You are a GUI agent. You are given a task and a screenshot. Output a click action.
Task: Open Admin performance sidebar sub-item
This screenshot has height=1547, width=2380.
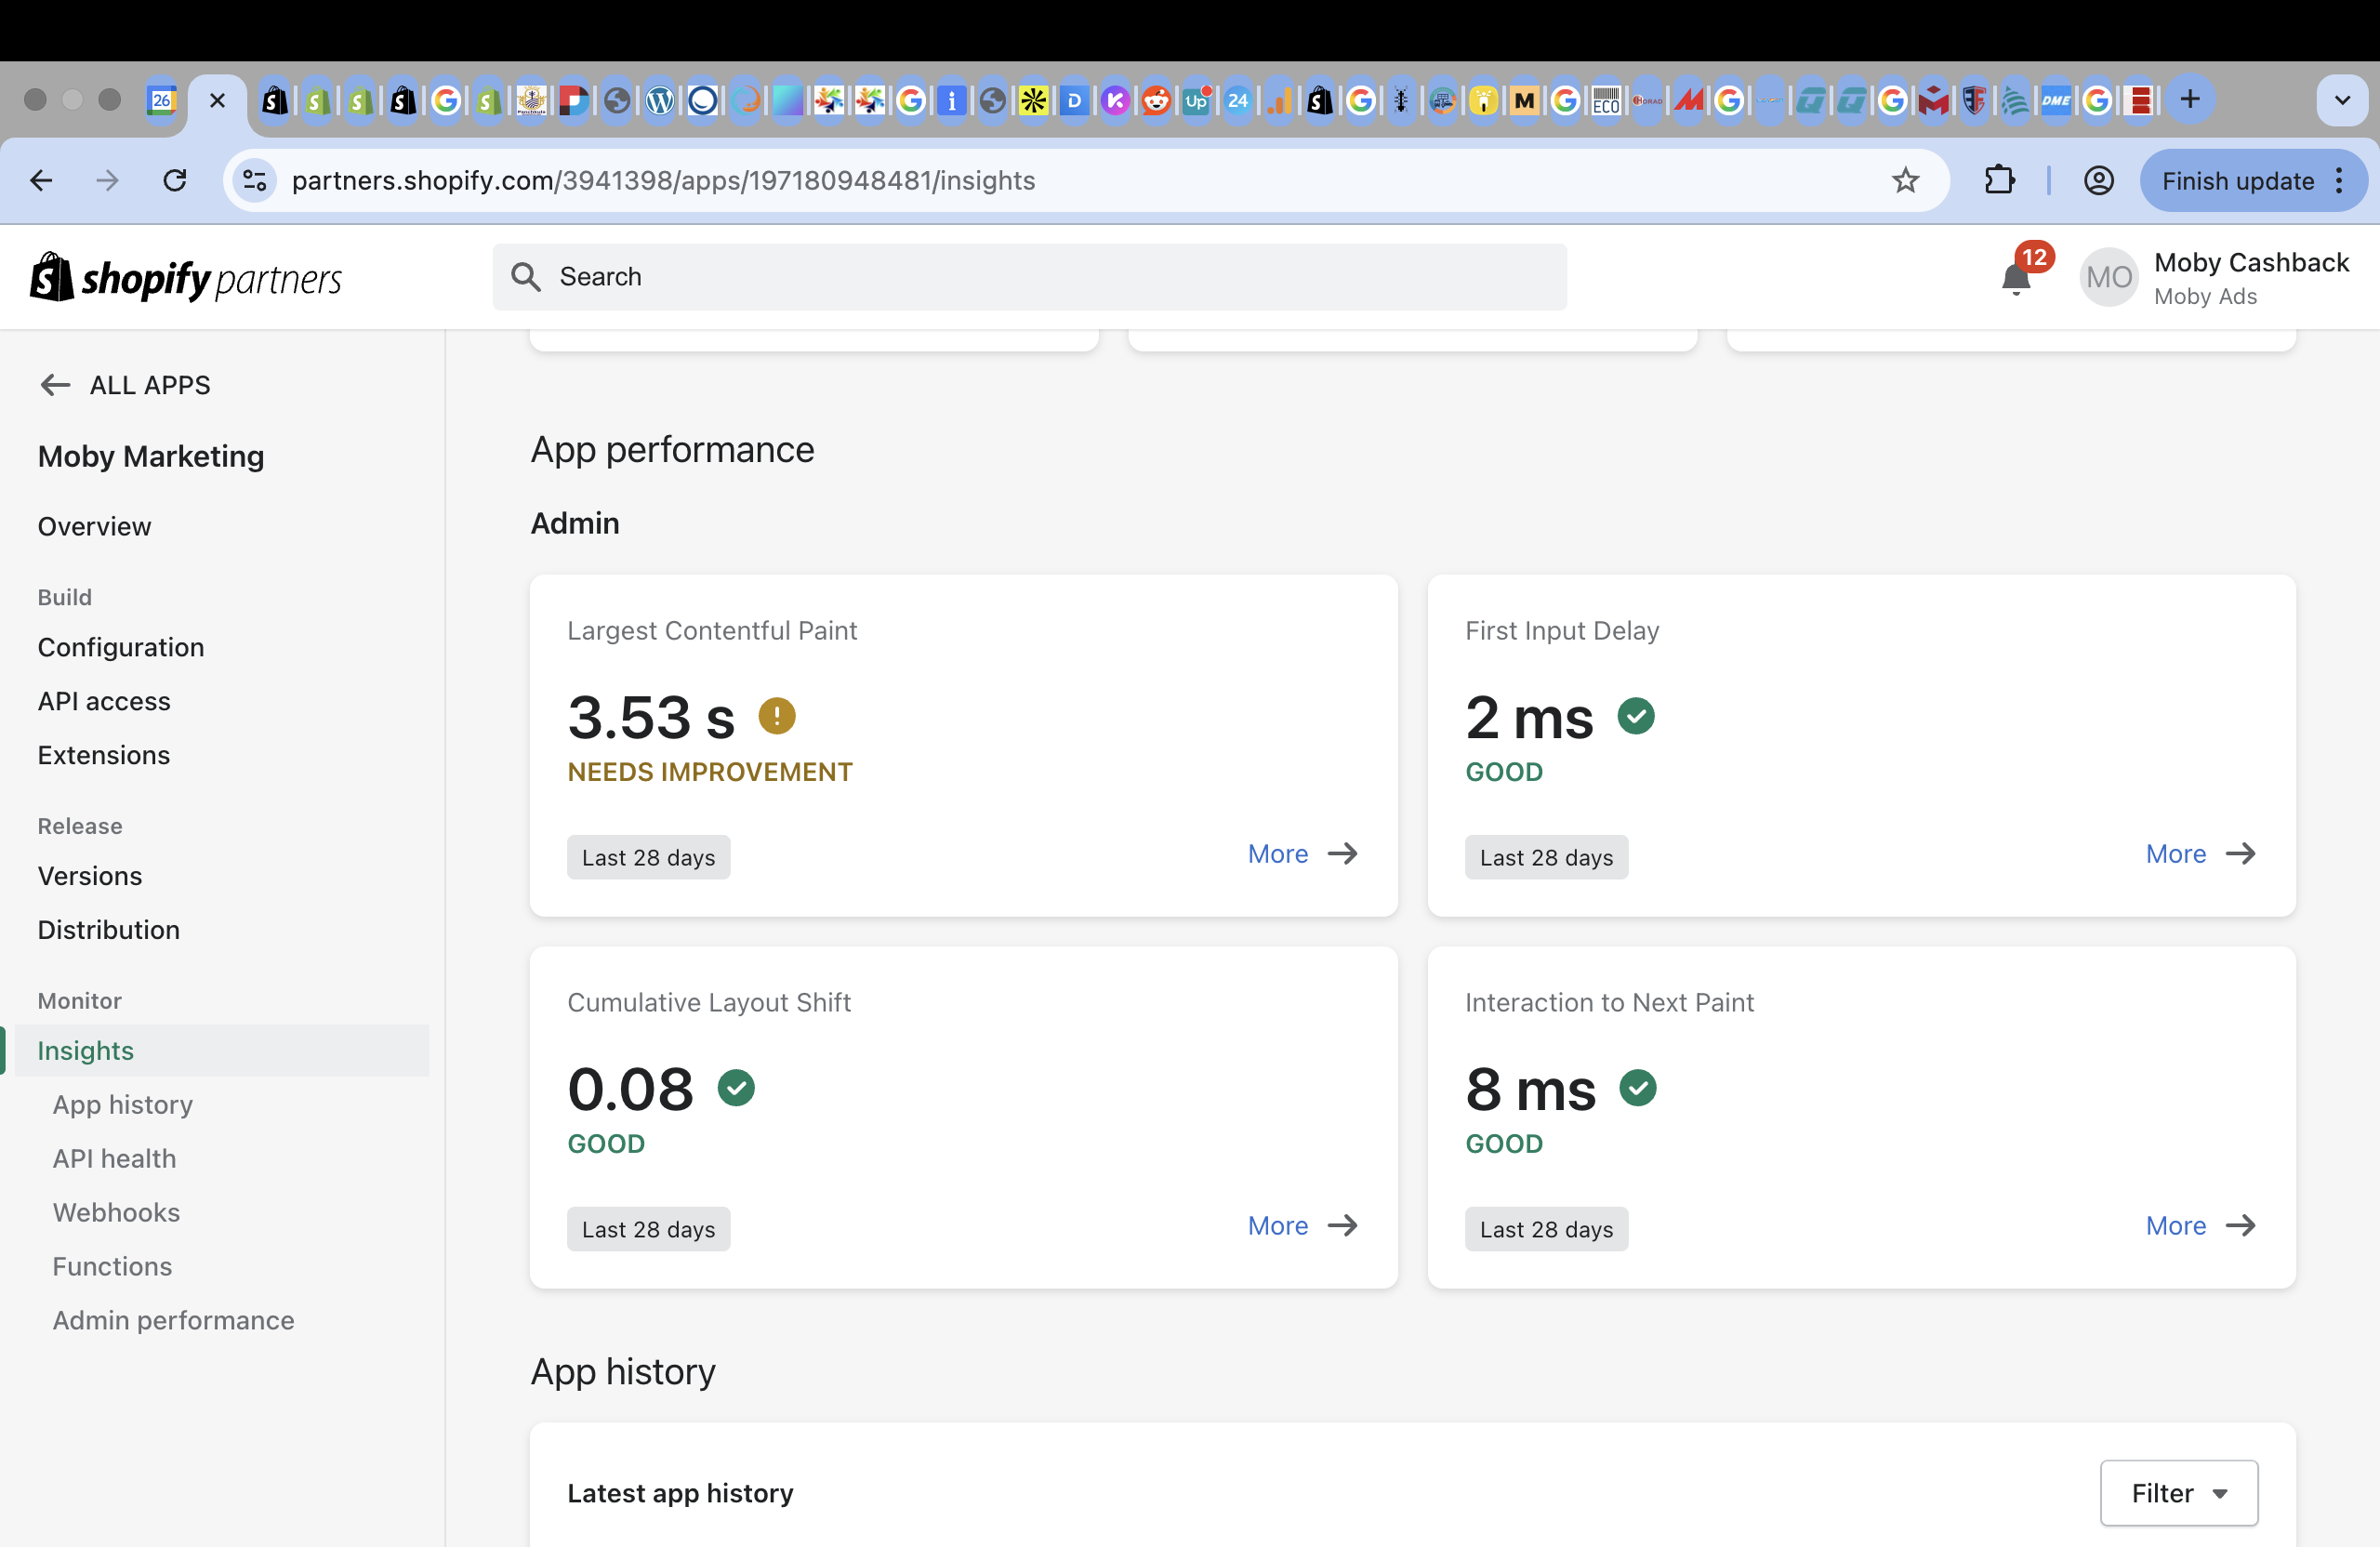pyautogui.click(x=173, y=1320)
